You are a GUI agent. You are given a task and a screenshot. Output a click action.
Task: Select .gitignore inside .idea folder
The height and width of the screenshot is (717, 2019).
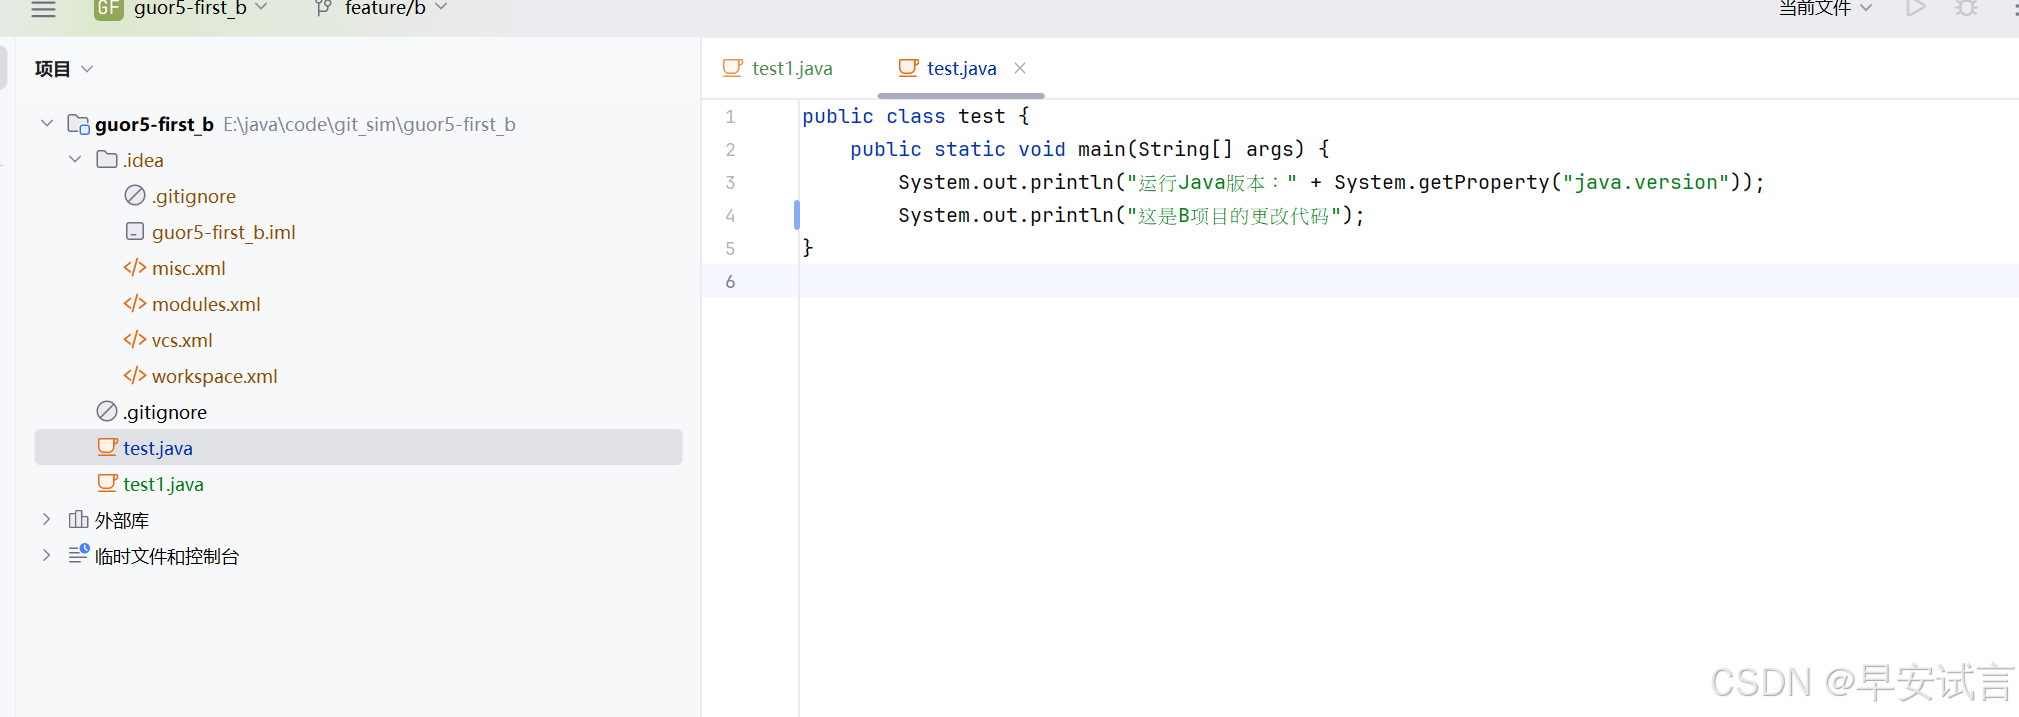[194, 196]
